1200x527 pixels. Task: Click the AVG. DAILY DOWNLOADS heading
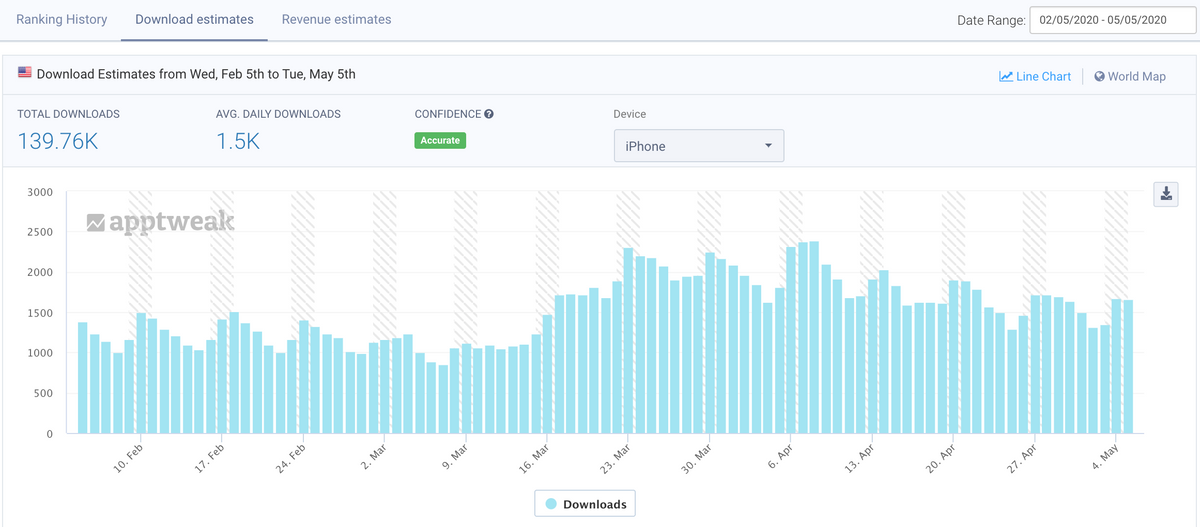pyautogui.click(x=278, y=114)
